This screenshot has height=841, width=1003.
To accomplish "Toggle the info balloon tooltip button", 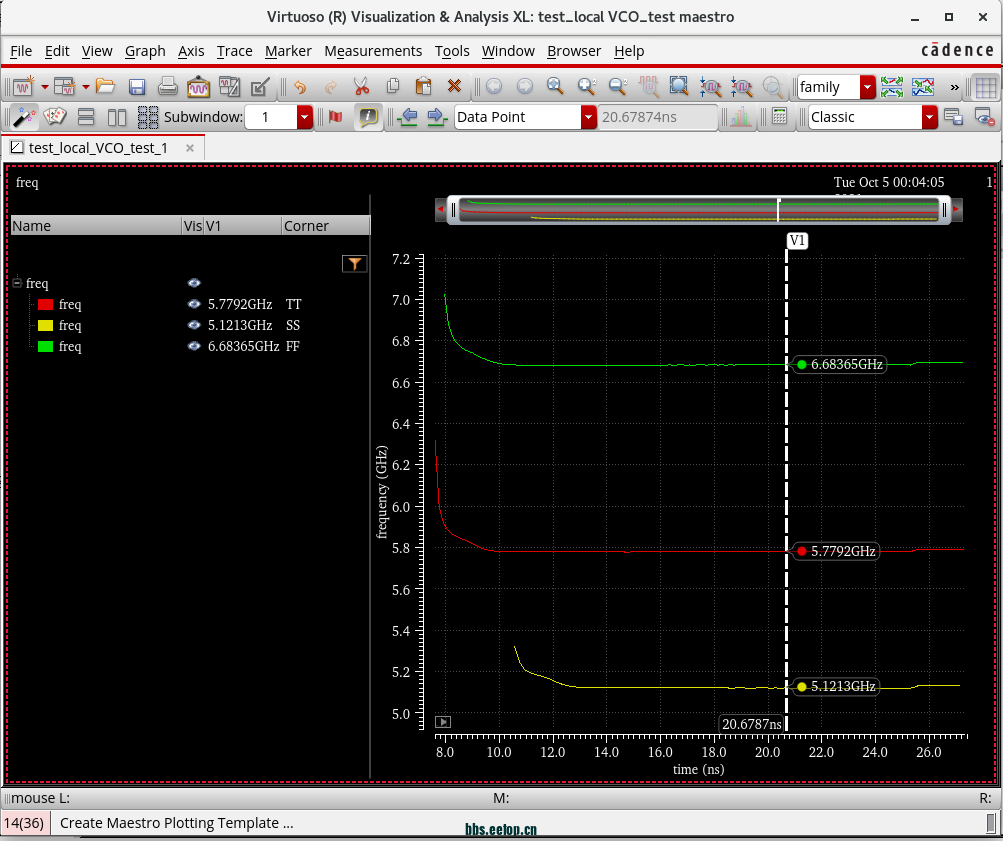I will click(x=368, y=117).
